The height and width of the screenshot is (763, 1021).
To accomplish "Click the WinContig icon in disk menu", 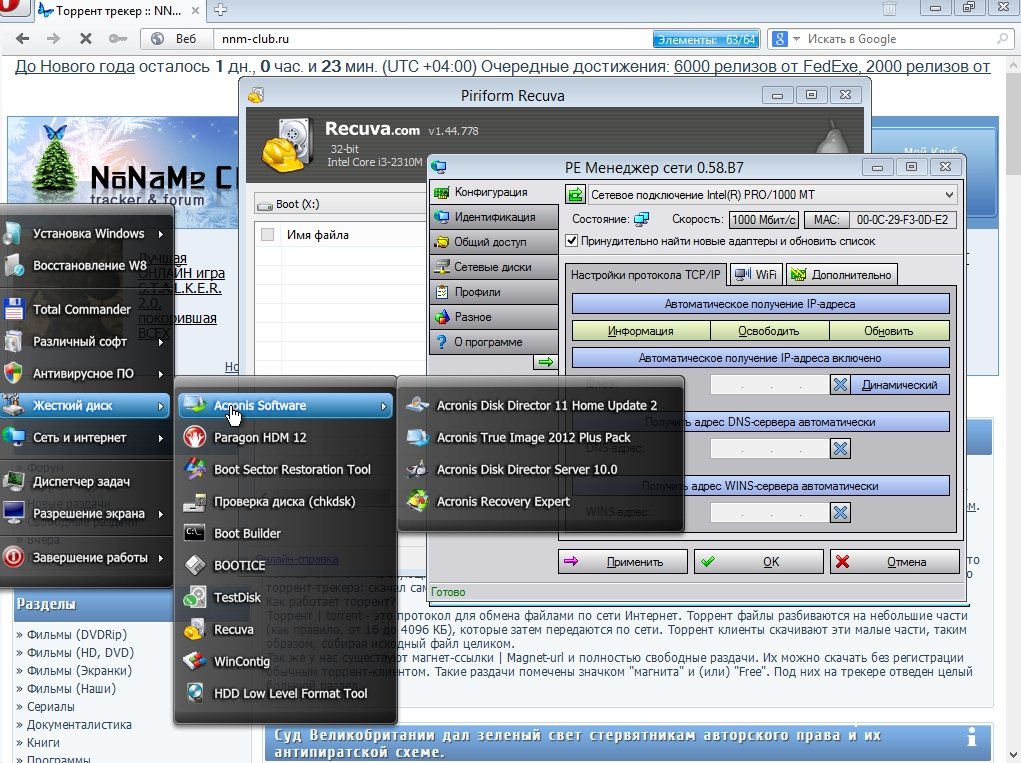I will click(195, 662).
